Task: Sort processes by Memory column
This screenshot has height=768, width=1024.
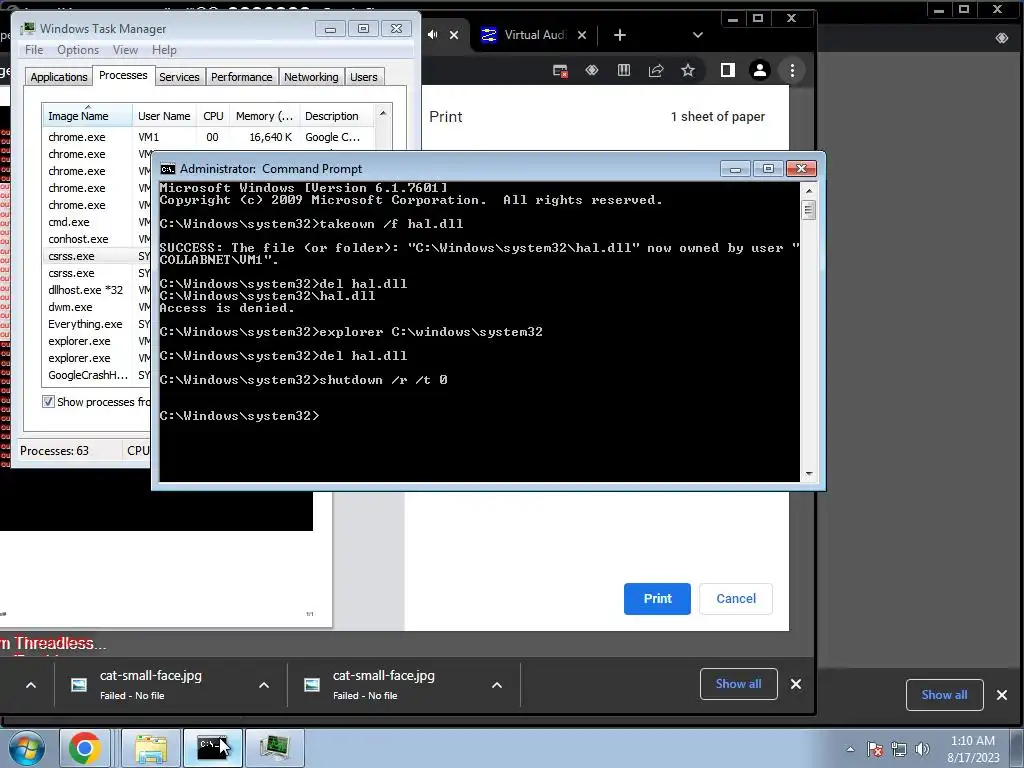Action: (264, 116)
